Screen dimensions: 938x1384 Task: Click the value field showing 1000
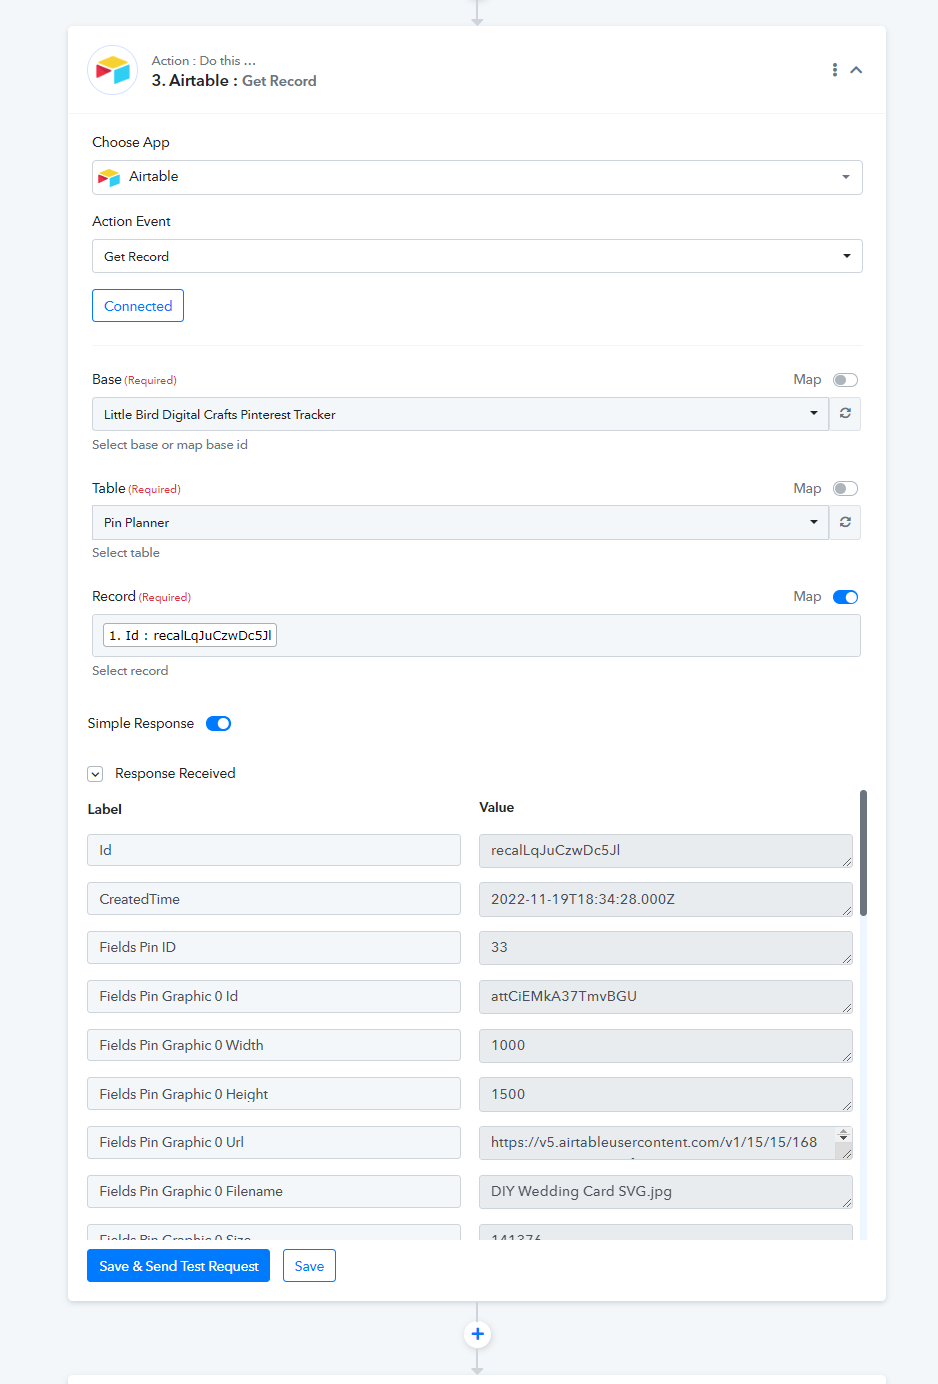[666, 1046]
